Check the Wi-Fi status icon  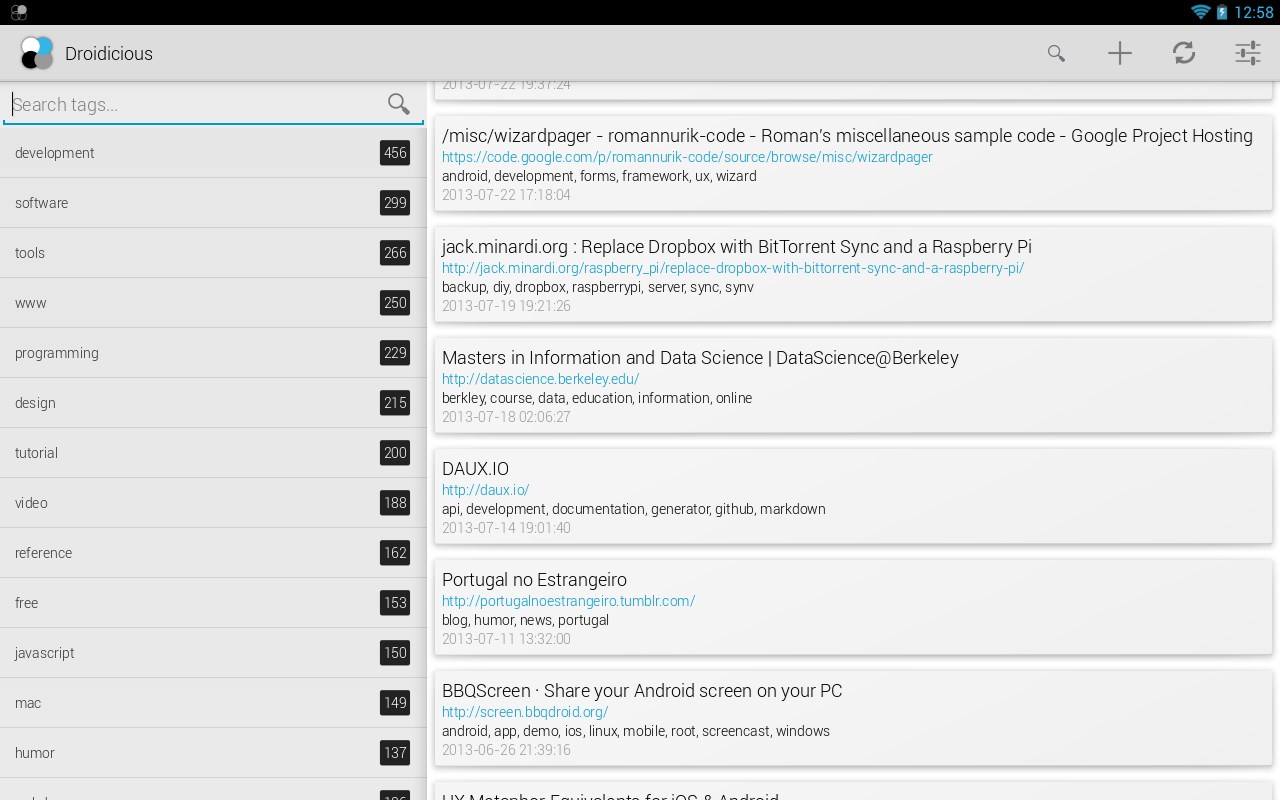click(1200, 12)
